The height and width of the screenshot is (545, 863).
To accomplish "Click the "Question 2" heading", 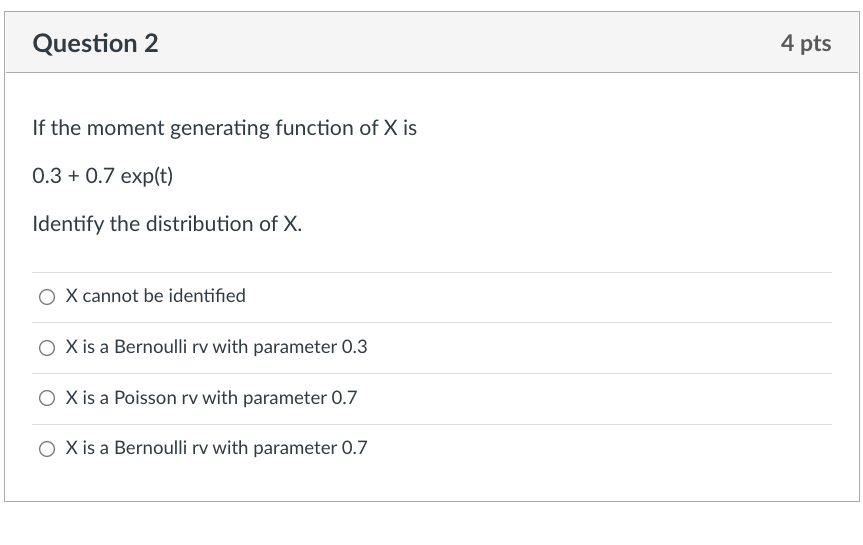I will tap(95, 44).
